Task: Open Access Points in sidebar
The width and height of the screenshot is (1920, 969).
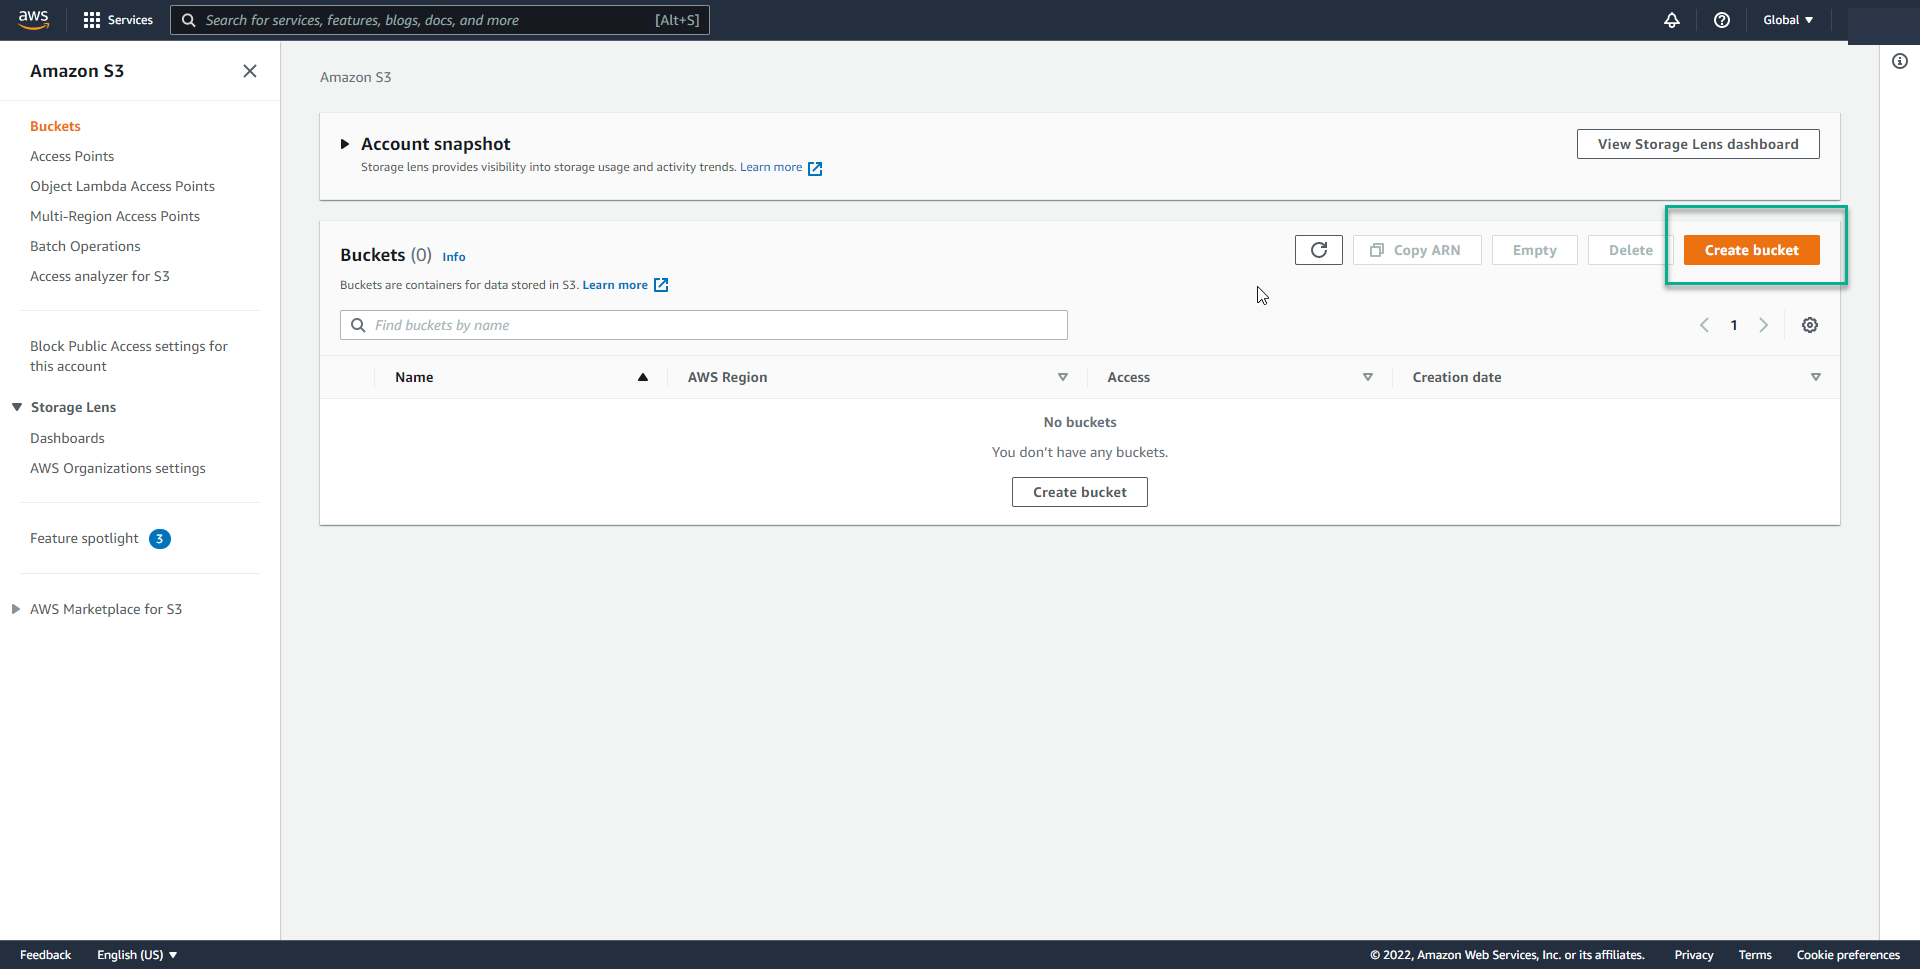Action: click(x=72, y=156)
